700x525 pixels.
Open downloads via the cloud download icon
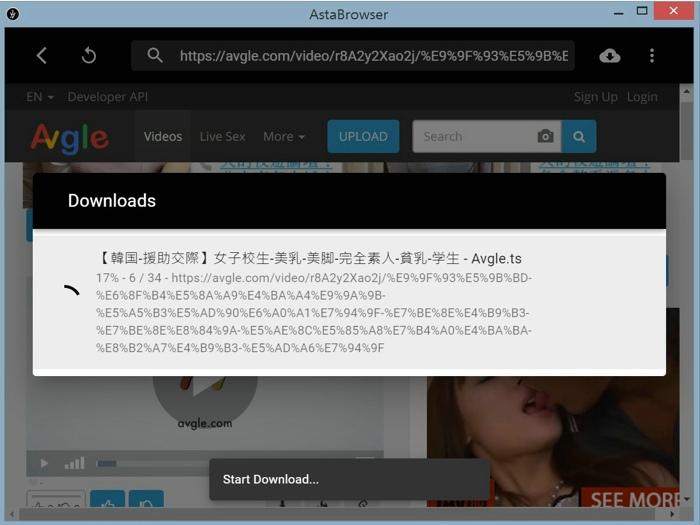coord(609,56)
